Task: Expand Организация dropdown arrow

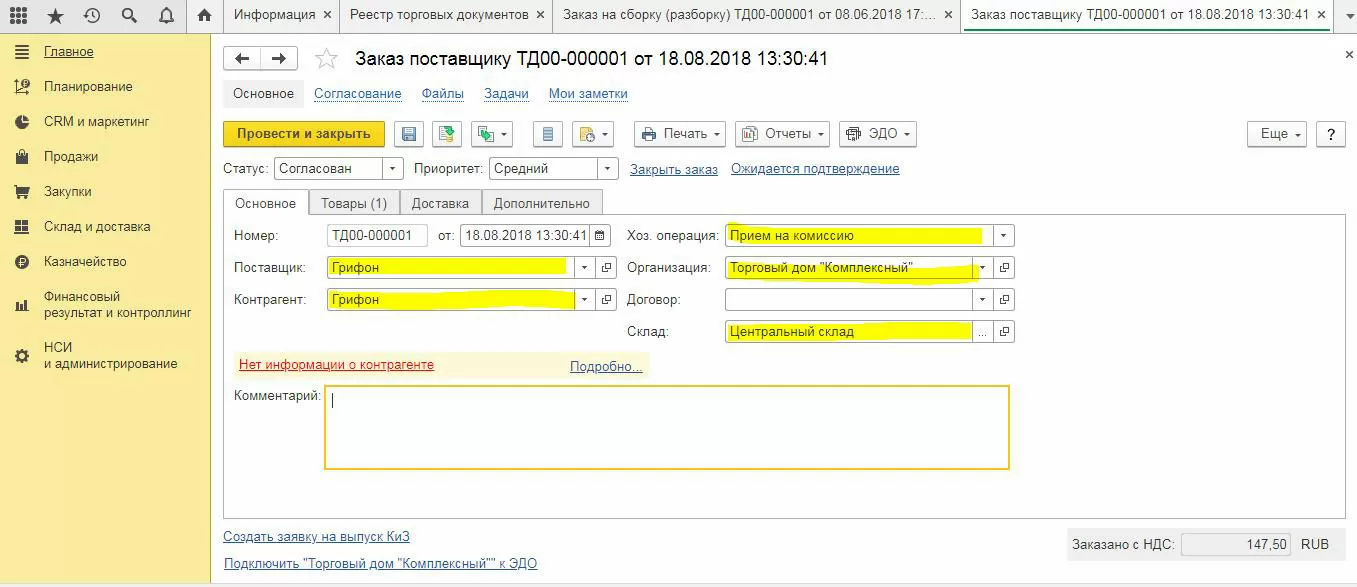Action: (984, 268)
